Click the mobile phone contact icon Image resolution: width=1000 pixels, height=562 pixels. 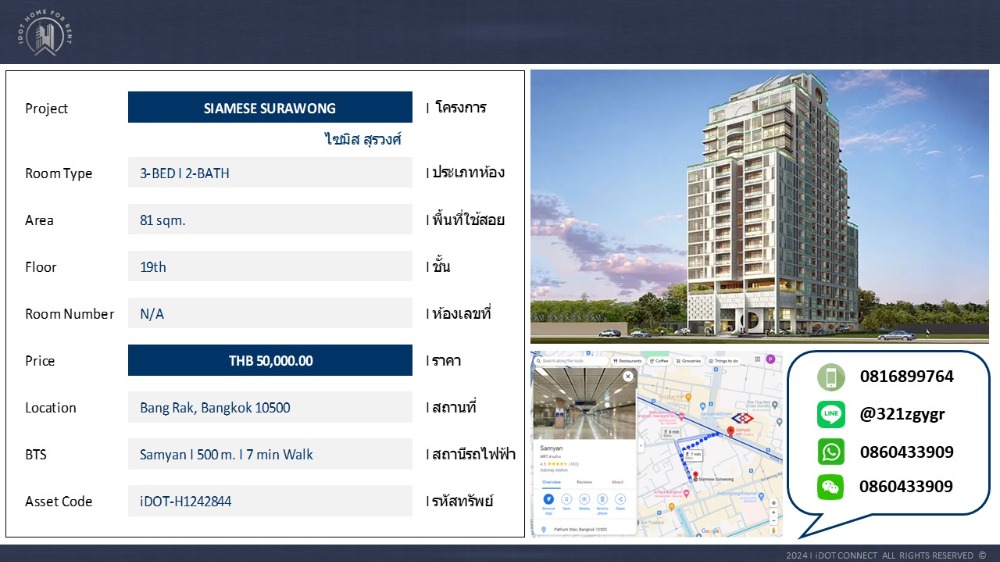pos(830,377)
